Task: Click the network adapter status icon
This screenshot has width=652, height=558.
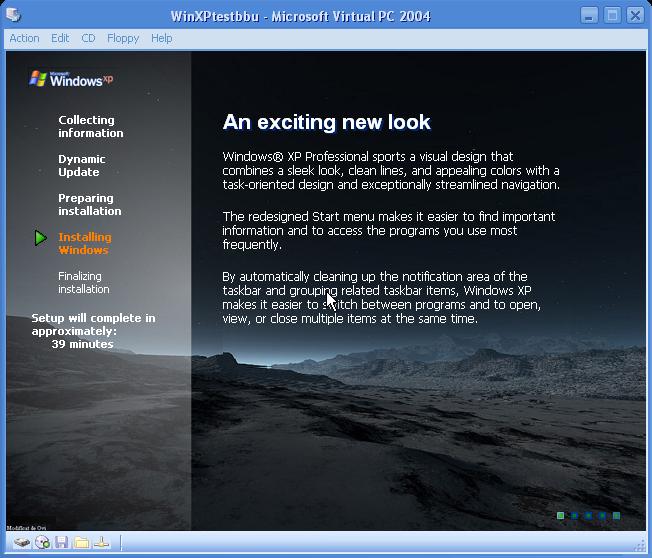Action: 101,543
